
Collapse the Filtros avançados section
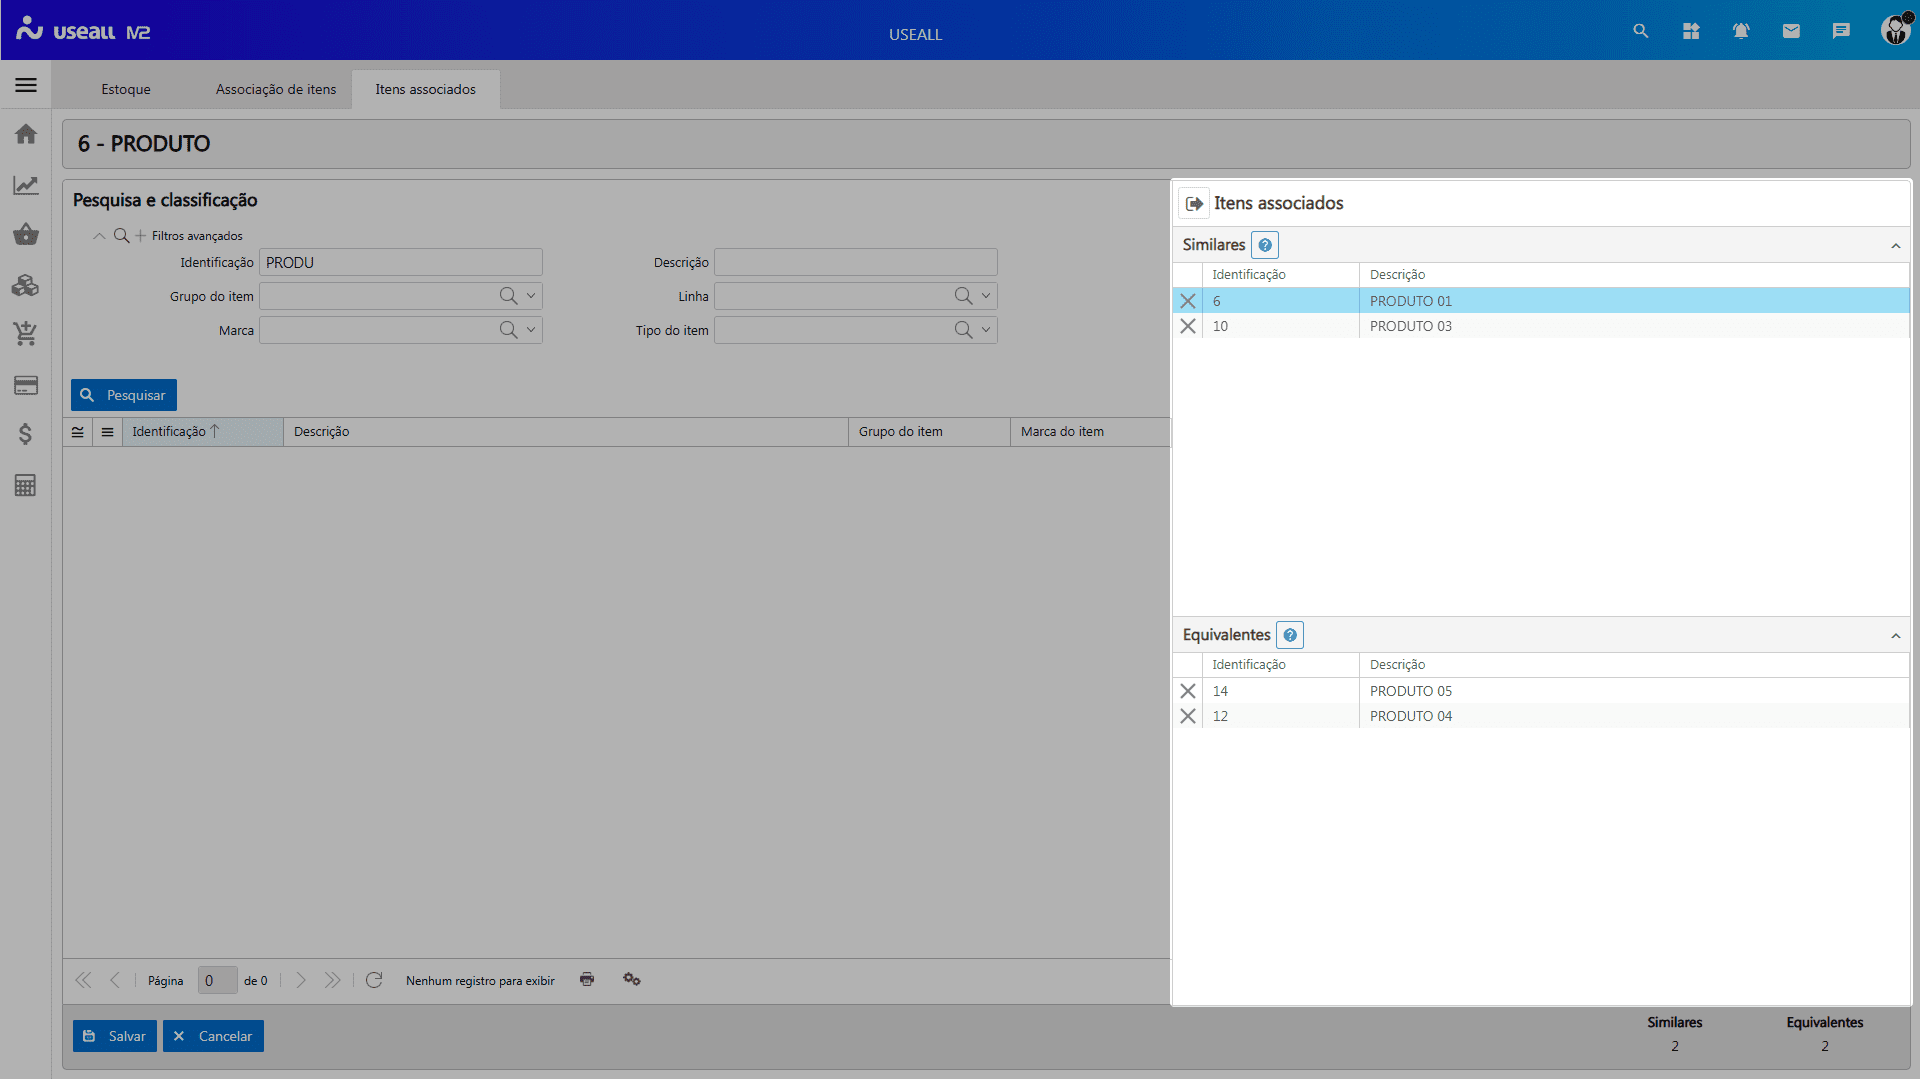99,236
